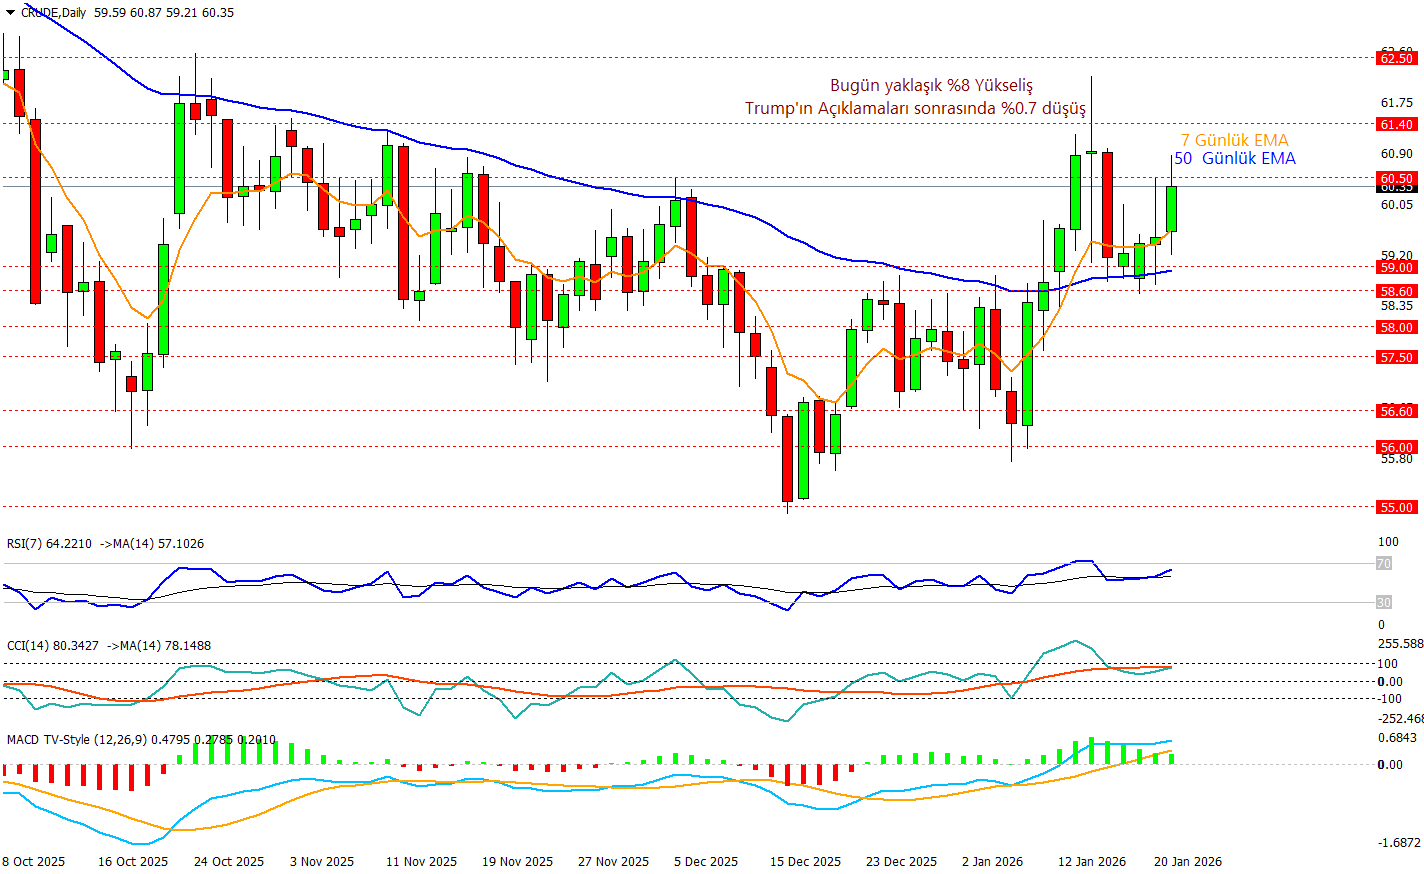Select the 55.00 bottom price level label
1424x874 pixels.
[x=1397, y=507]
